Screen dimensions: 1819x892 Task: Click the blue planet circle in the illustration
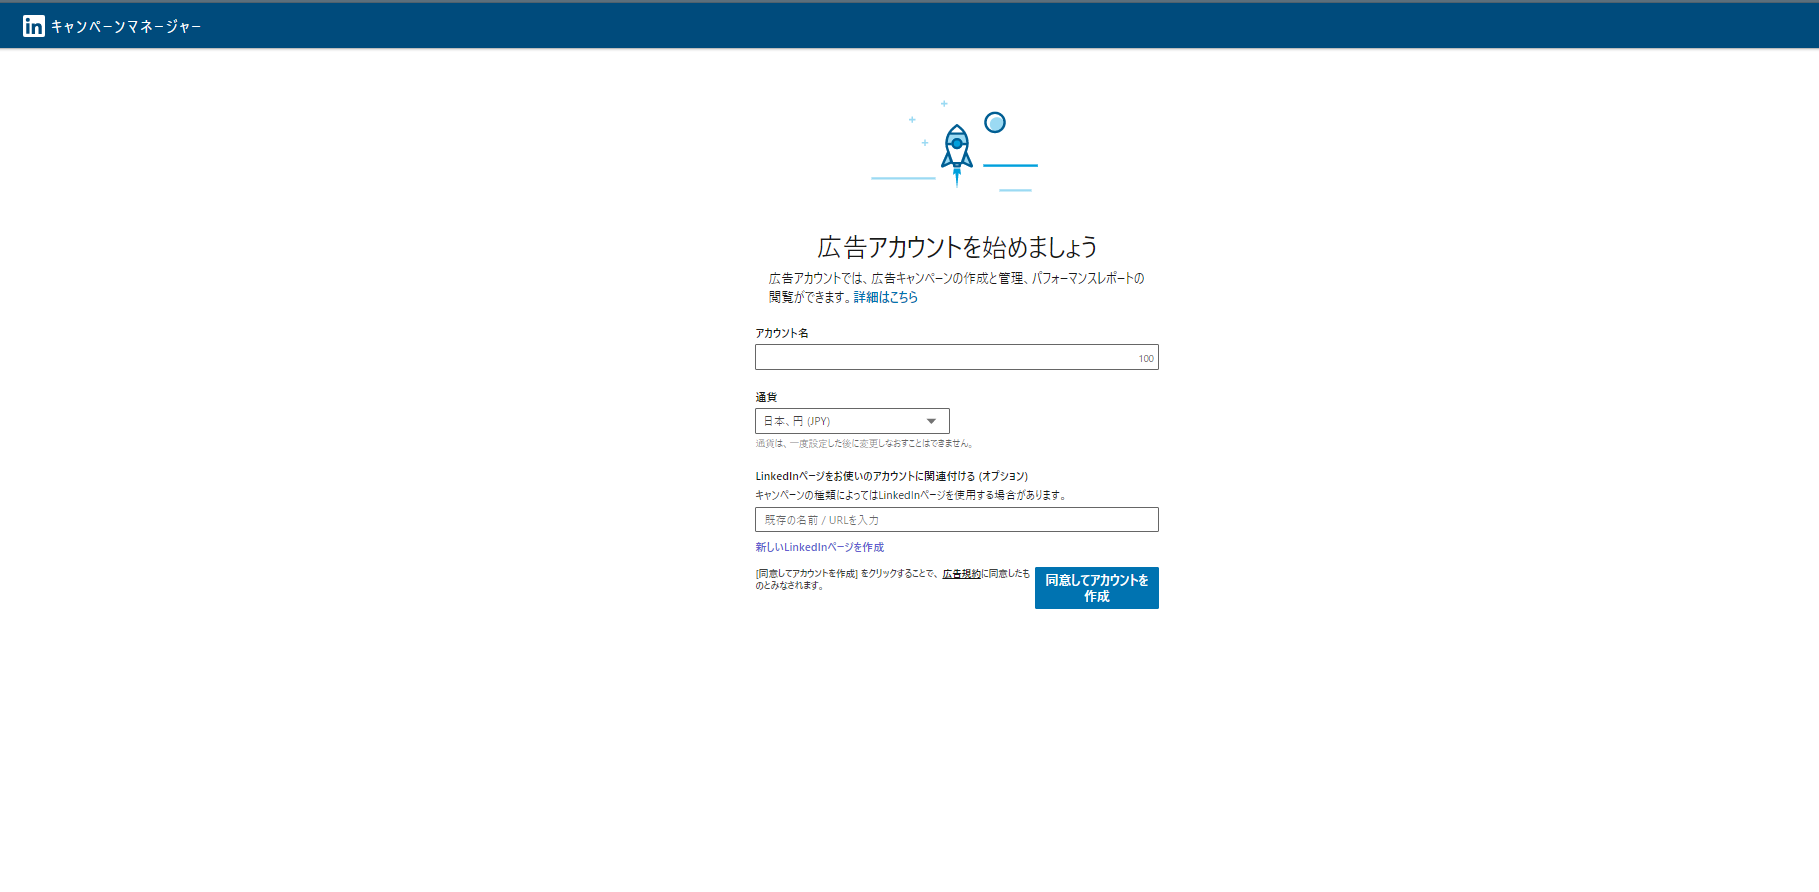pyautogui.click(x=994, y=122)
